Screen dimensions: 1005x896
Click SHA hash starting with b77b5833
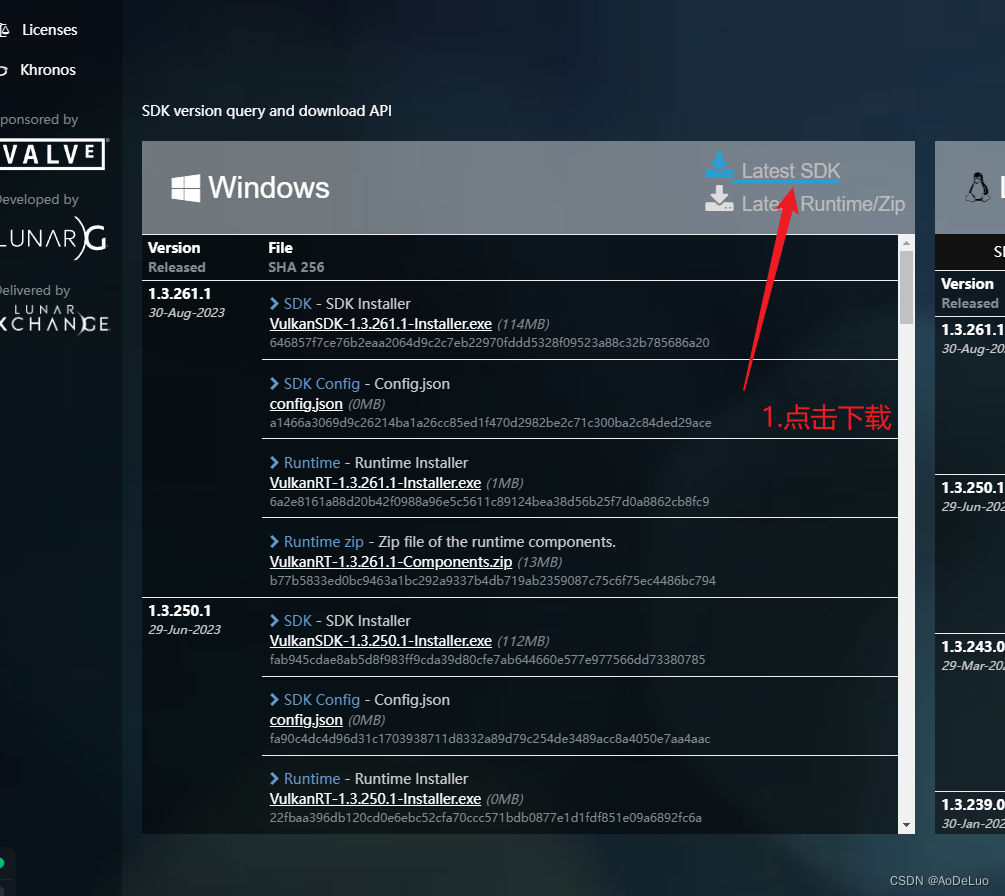coord(492,580)
